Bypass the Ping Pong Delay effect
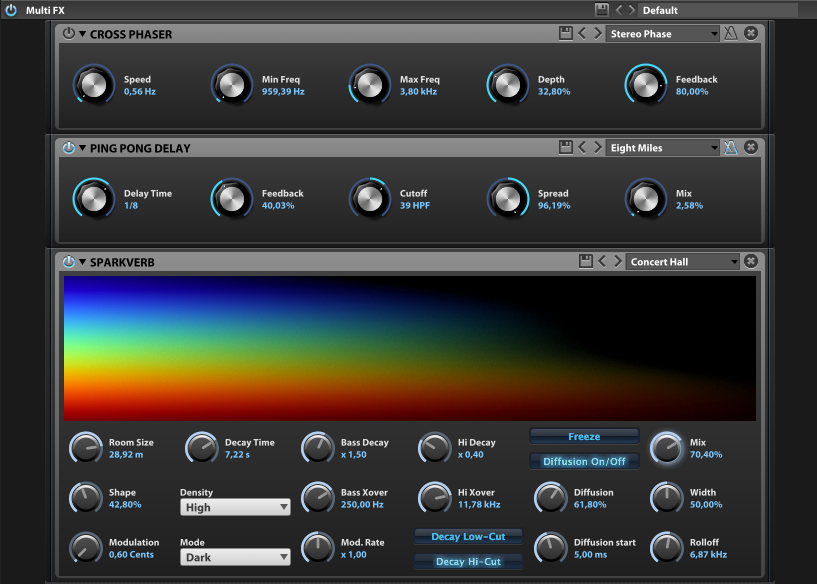The image size is (817, 584). (x=69, y=147)
